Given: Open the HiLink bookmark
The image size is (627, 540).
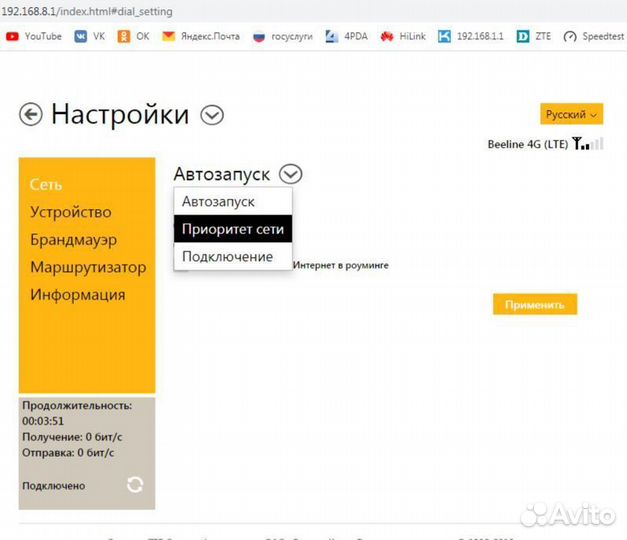Looking at the screenshot, I should 403,36.
